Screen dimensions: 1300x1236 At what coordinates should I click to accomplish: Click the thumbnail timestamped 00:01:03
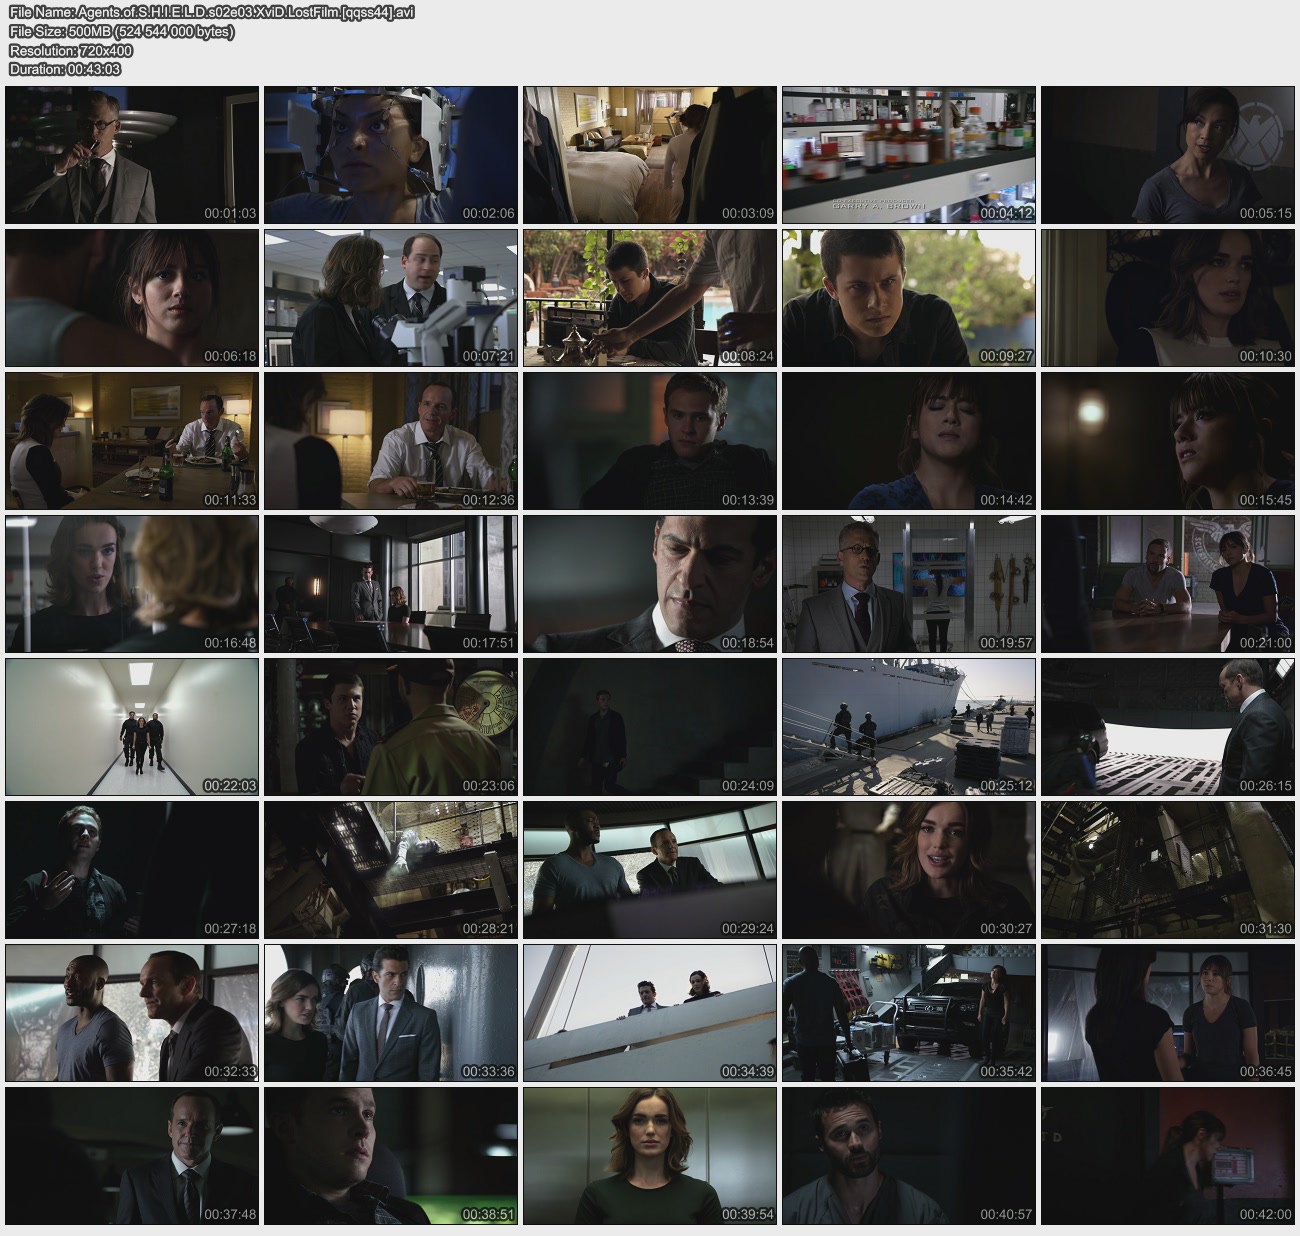[132, 155]
